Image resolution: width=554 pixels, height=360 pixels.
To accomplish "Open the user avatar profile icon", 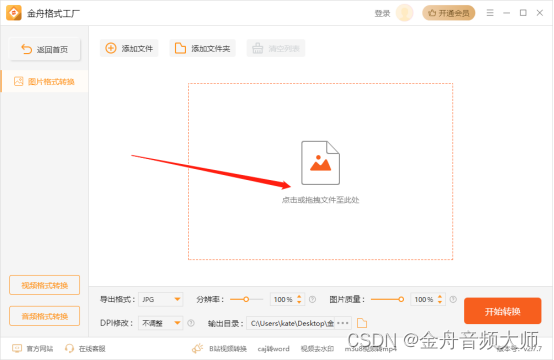I will (x=404, y=13).
